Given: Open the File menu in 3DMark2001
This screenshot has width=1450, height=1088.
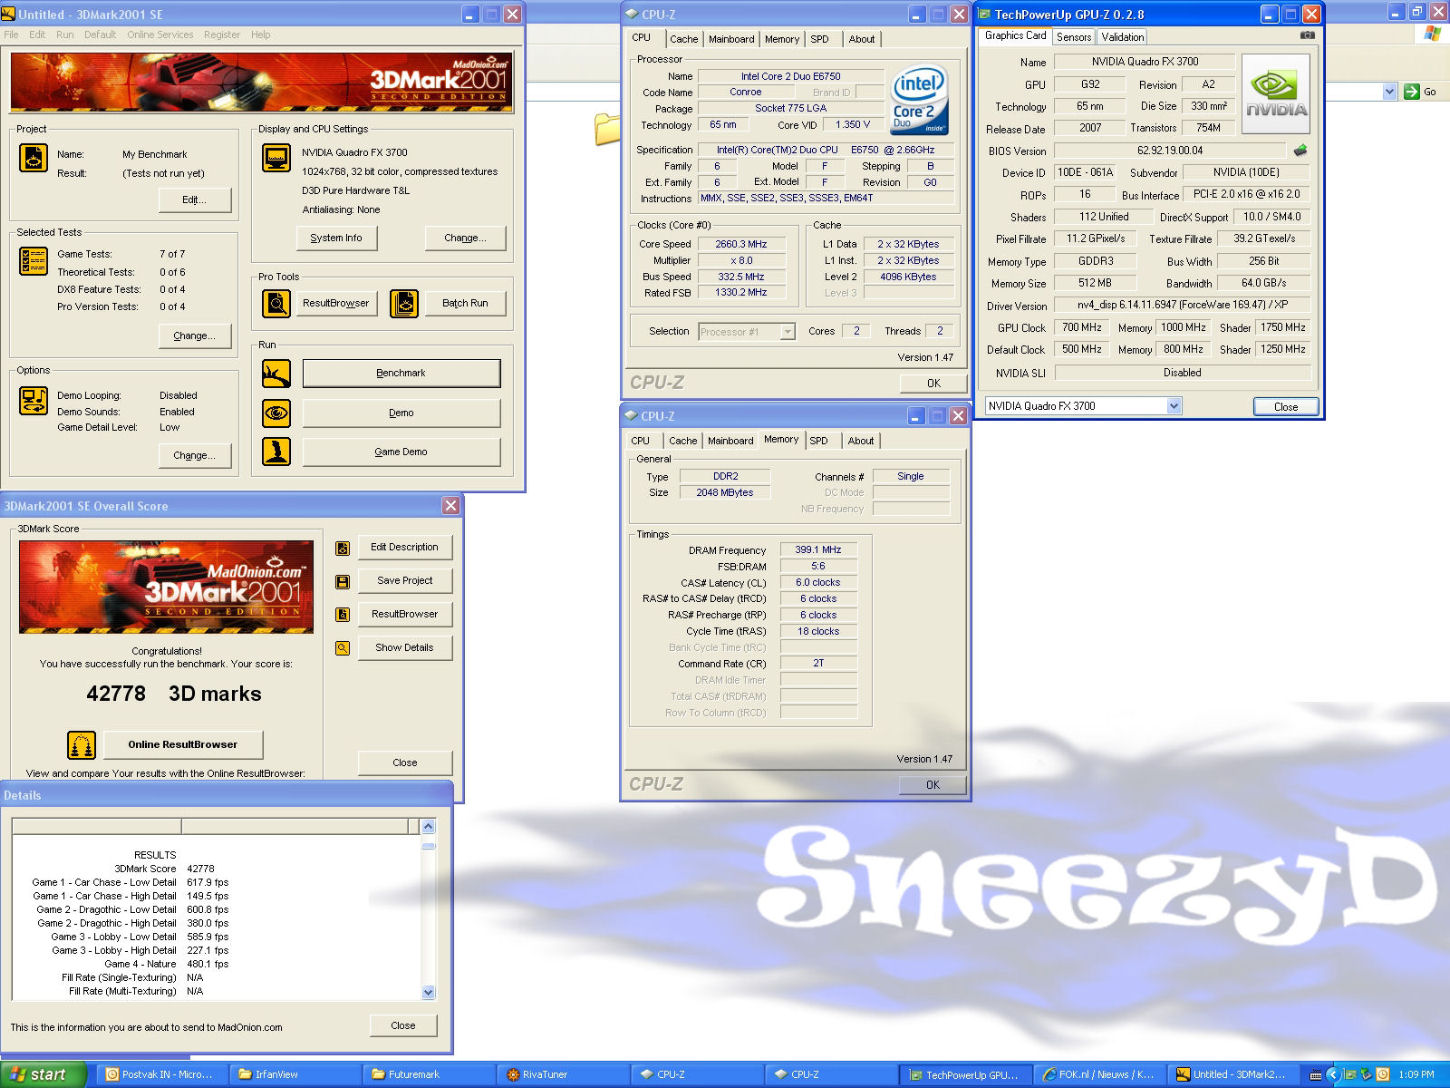Looking at the screenshot, I should (11, 34).
